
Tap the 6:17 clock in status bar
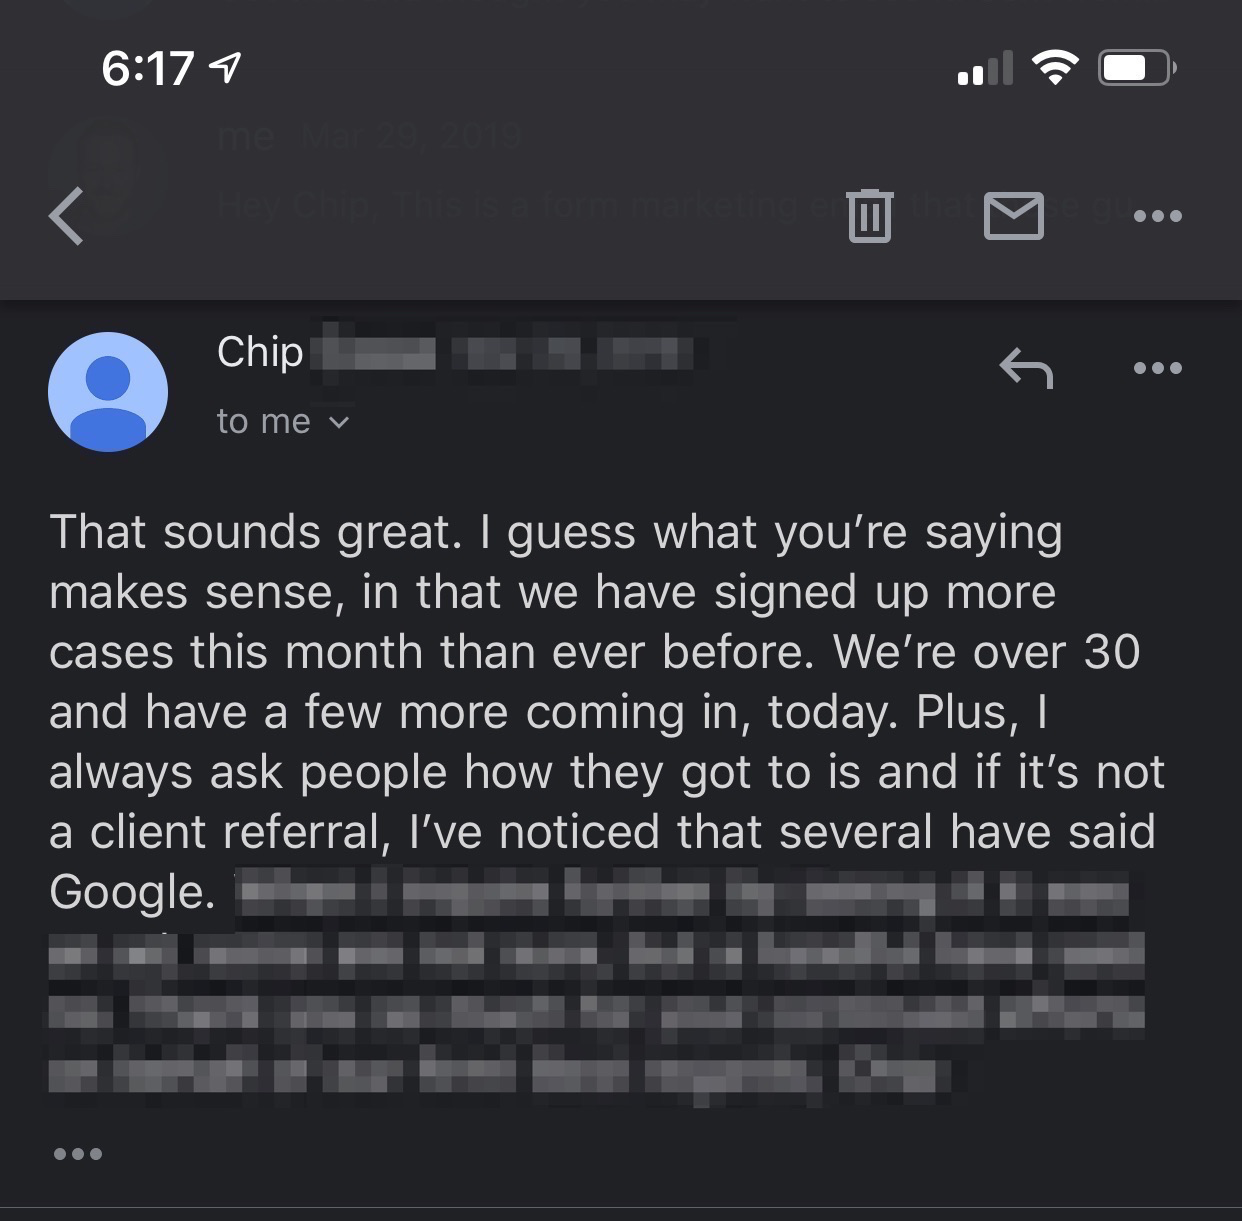[x=147, y=68]
